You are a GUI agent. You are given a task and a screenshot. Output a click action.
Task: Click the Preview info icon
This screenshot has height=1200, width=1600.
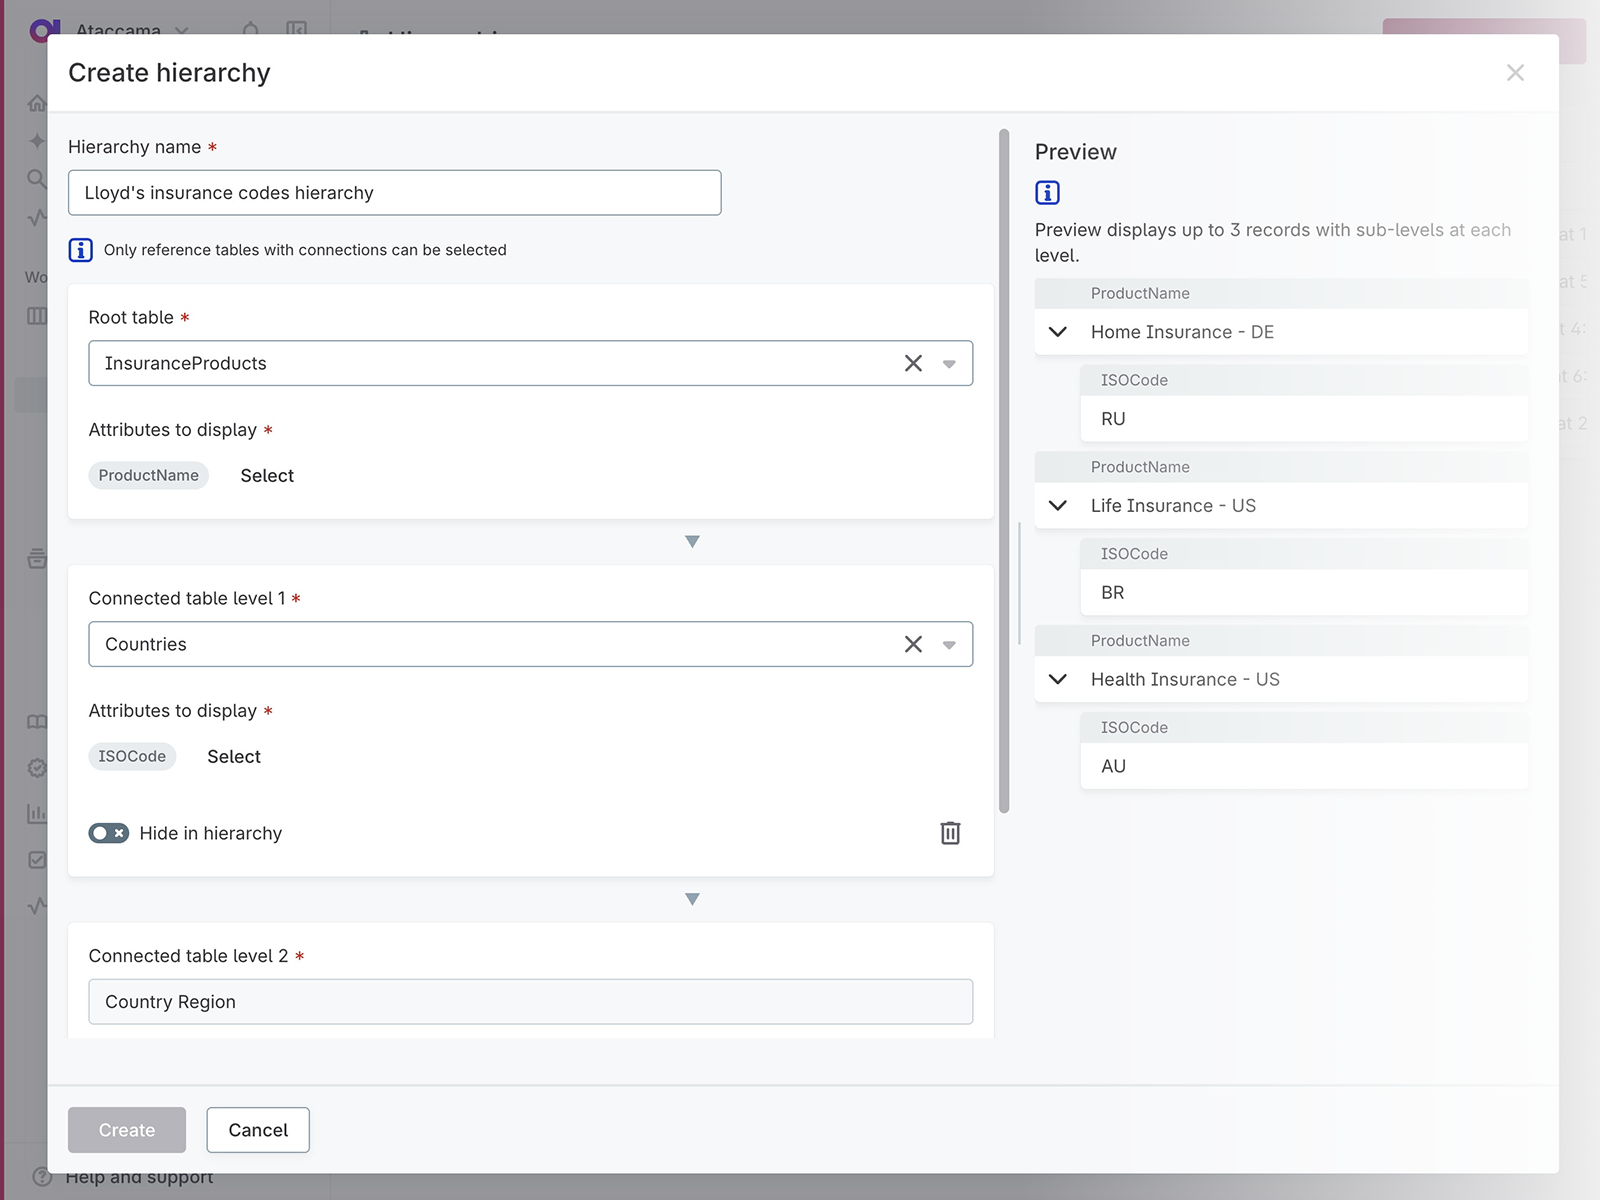[1047, 193]
